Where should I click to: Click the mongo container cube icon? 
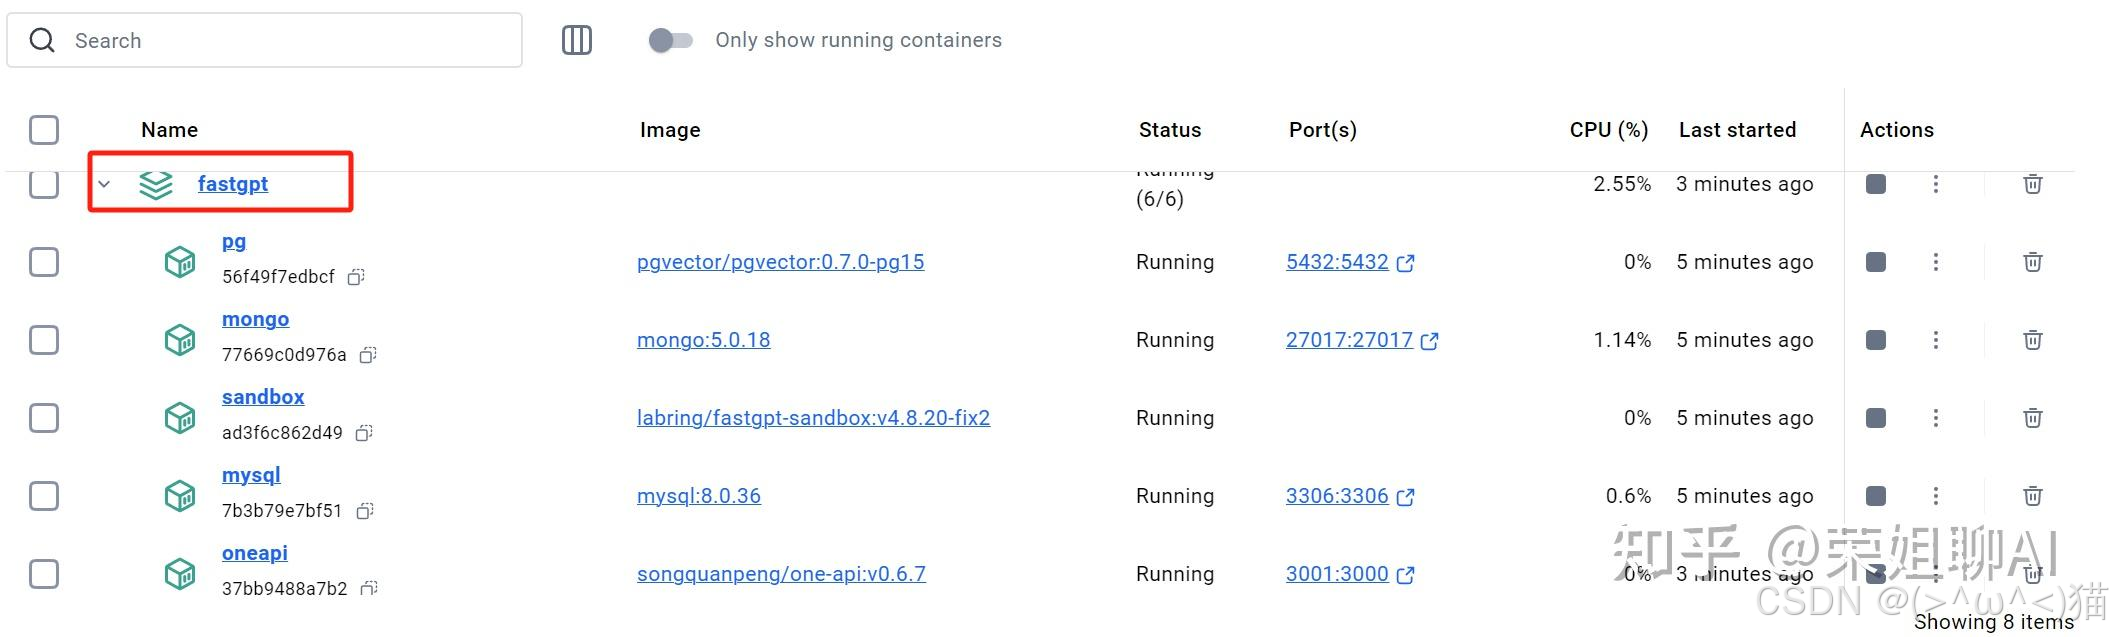coord(180,340)
